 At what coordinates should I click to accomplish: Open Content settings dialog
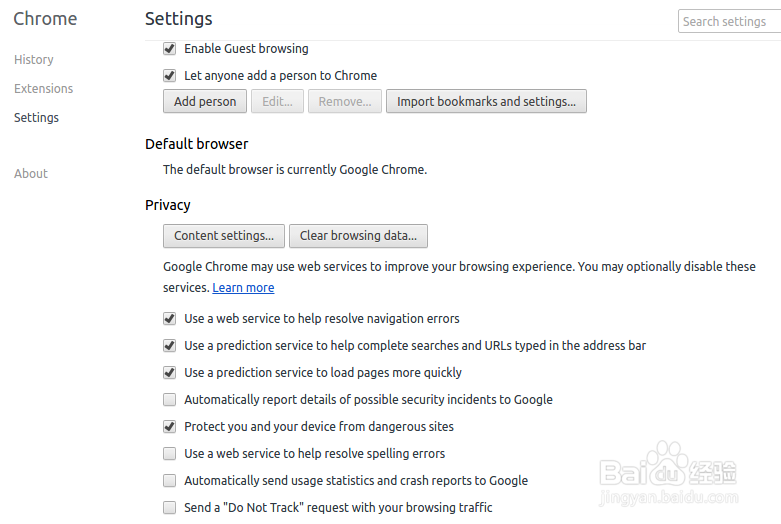point(224,236)
